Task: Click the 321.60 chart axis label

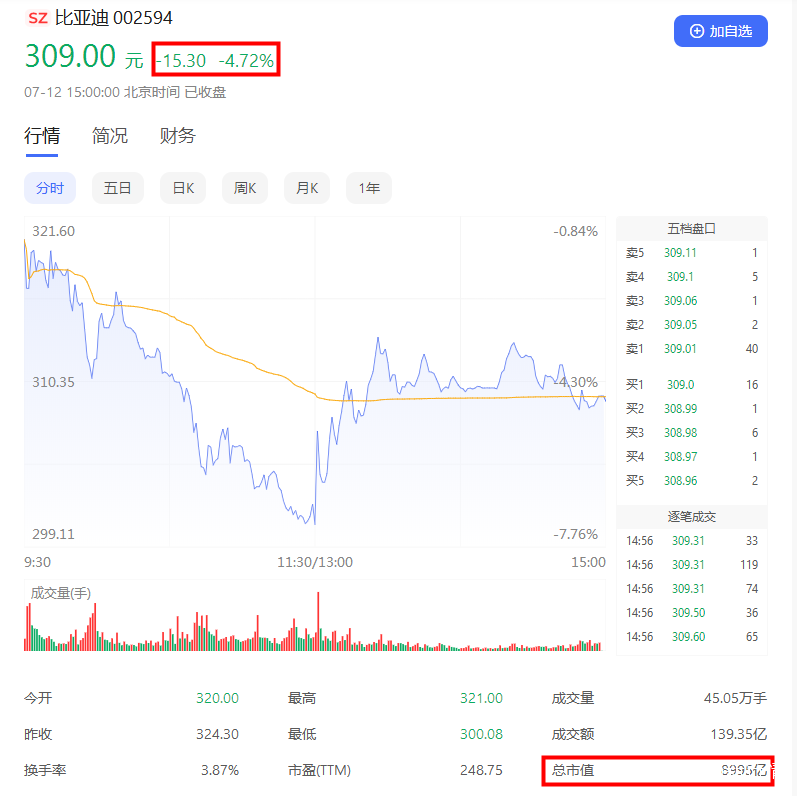Action: click(x=53, y=231)
